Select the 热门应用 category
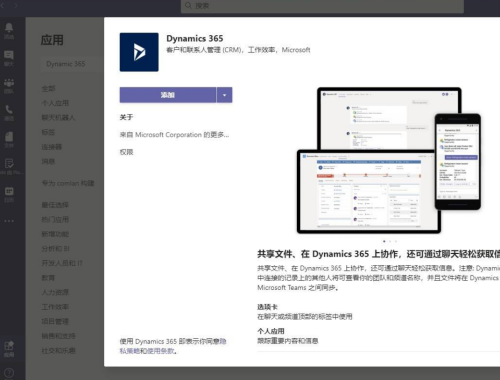The width and height of the screenshot is (500, 380). (x=55, y=219)
